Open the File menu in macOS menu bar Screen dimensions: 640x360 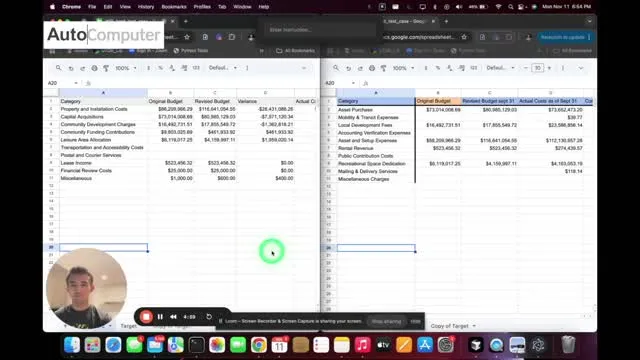(x=92, y=7)
